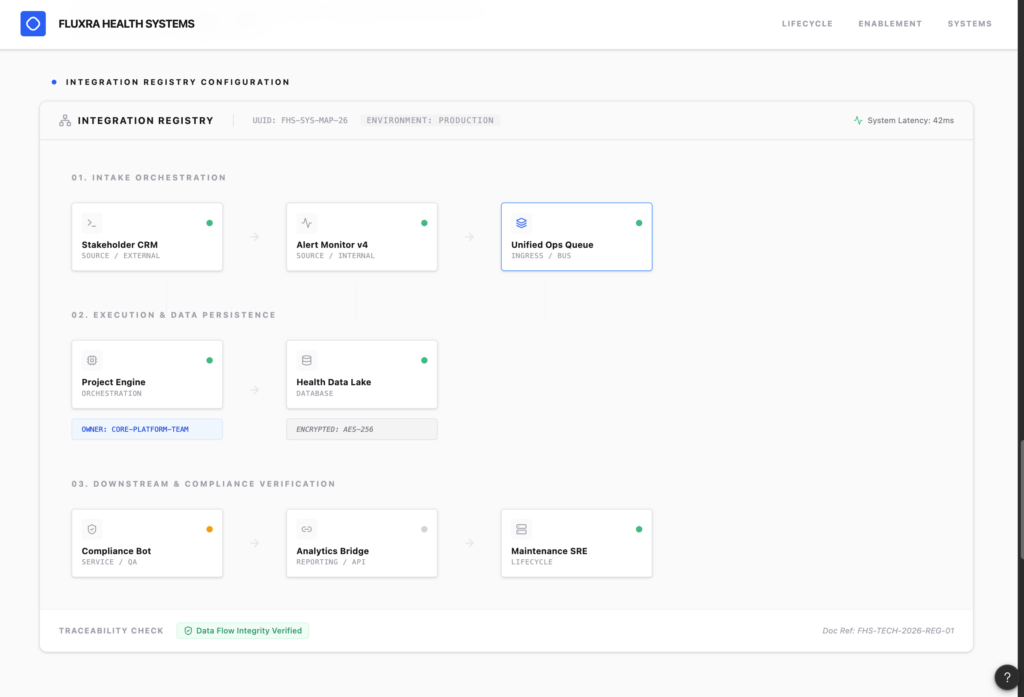The image size is (1024, 697).
Task: Click the OWNER: CORE-PLATFORM-TEAM tag
Action: (x=147, y=429)
